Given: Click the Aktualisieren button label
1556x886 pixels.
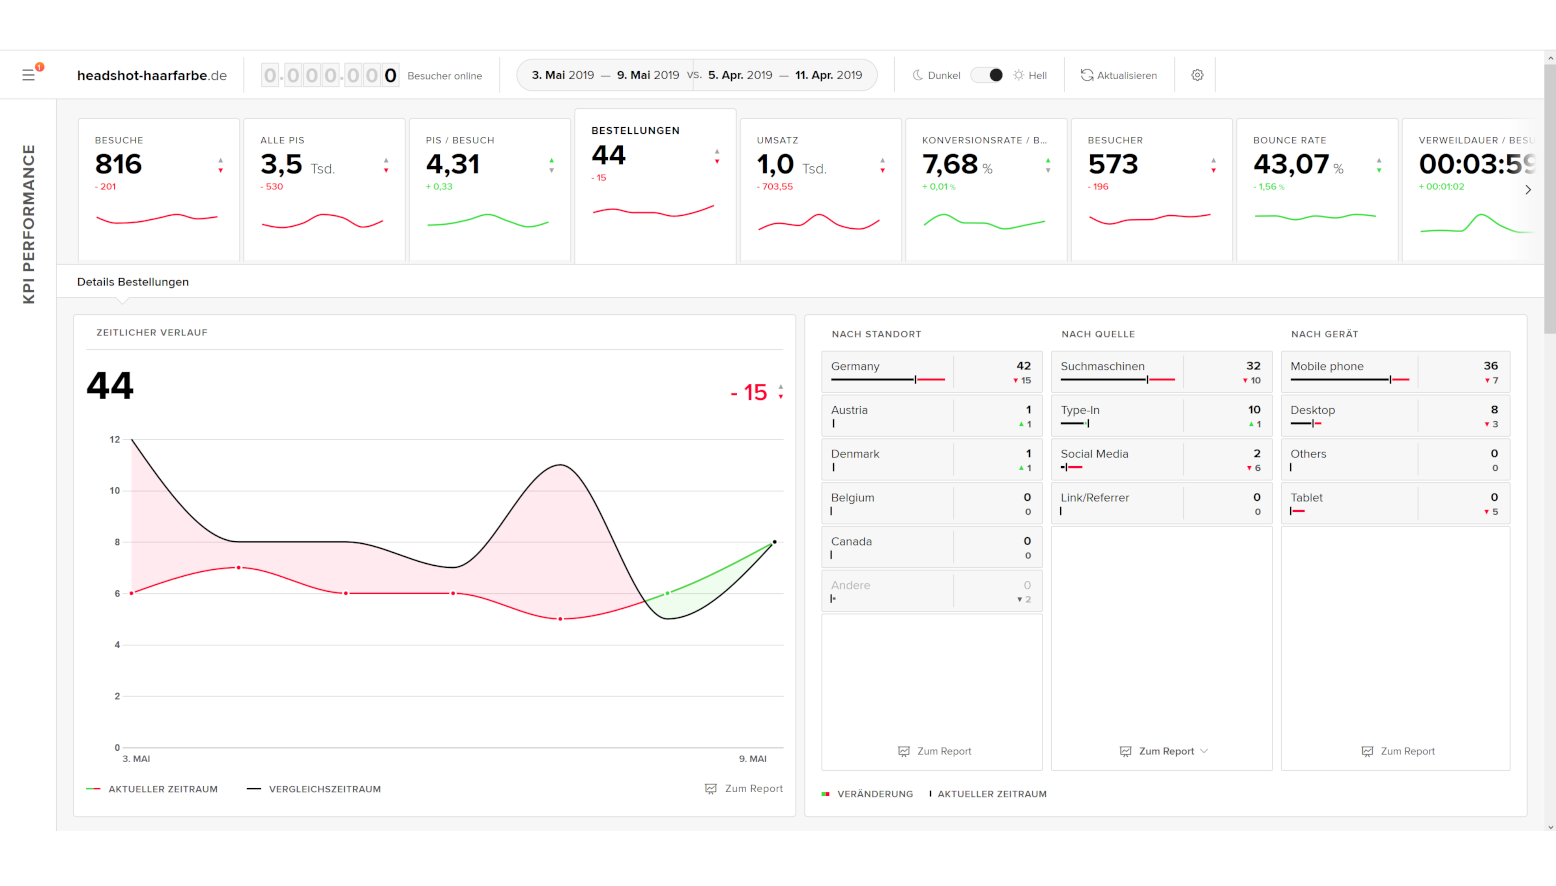Looking at the screenshot, I should tap(1127, 75).
